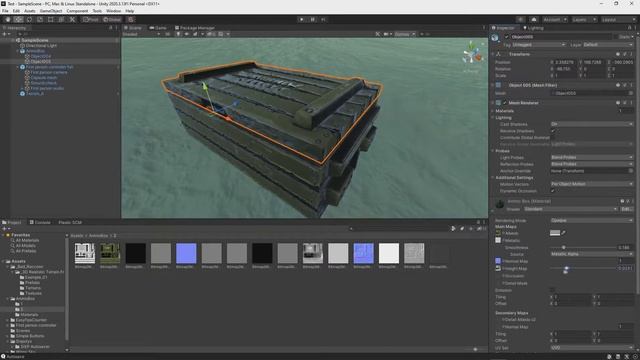Open the Window menu
640x360 pixels.
pyautogui.click(x=113, y=11)
